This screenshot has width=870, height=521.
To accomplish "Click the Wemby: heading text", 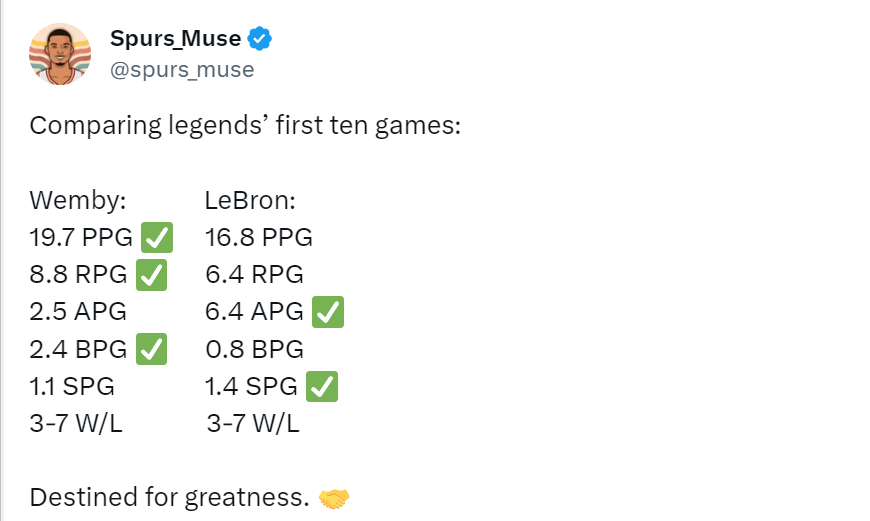I will pyautogui.click(x=78, y=200).
